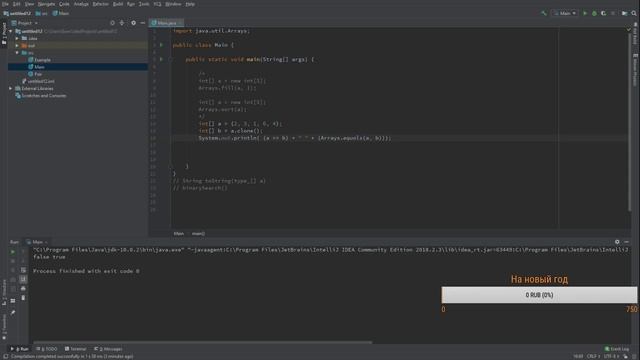Viewport: 640px width, 360px height.
Task: Toggle the Structure tool window side tab
Action: [x=4, y=292]
